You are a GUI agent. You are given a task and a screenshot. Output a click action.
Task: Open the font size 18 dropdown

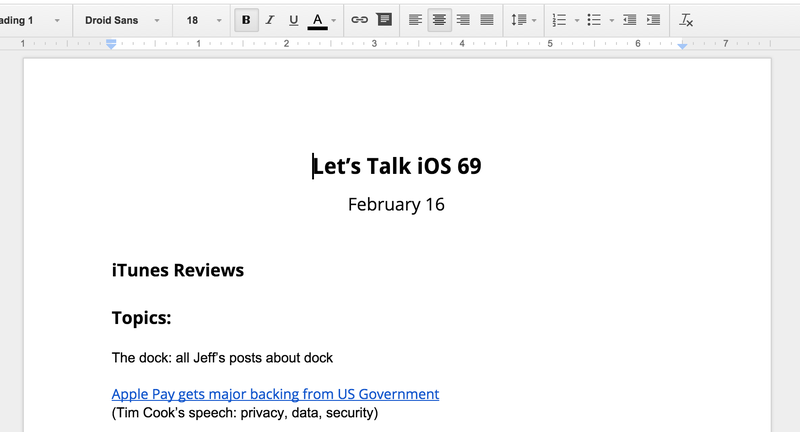pos(204,20)
